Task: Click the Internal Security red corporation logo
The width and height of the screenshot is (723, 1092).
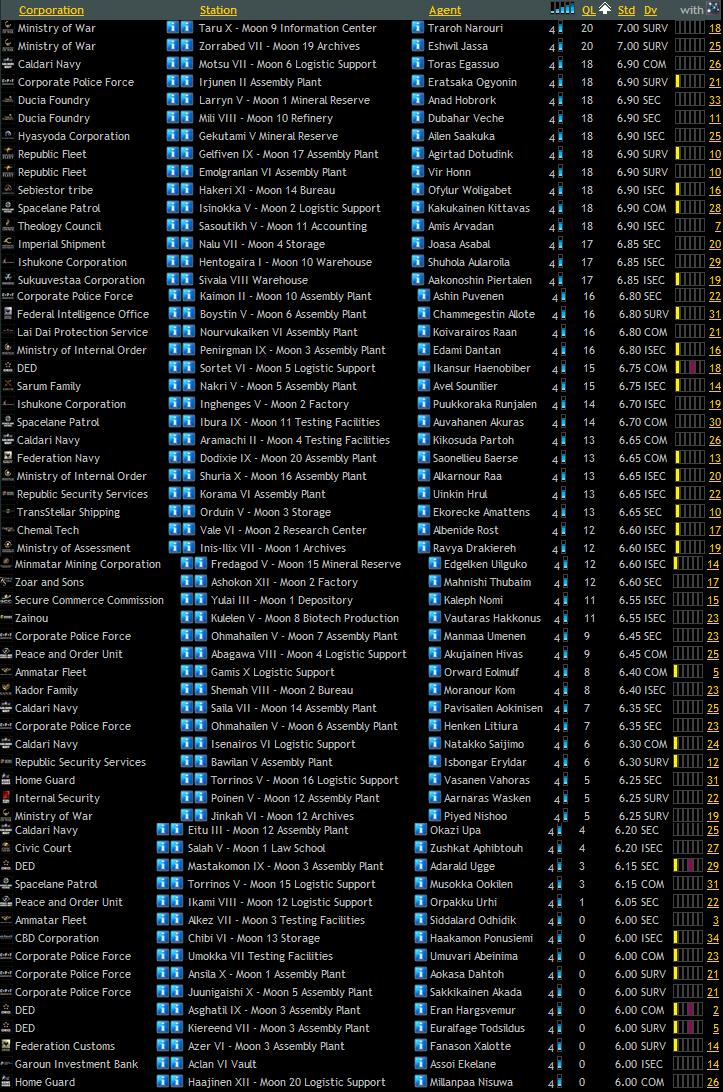Action: point(6,797)
